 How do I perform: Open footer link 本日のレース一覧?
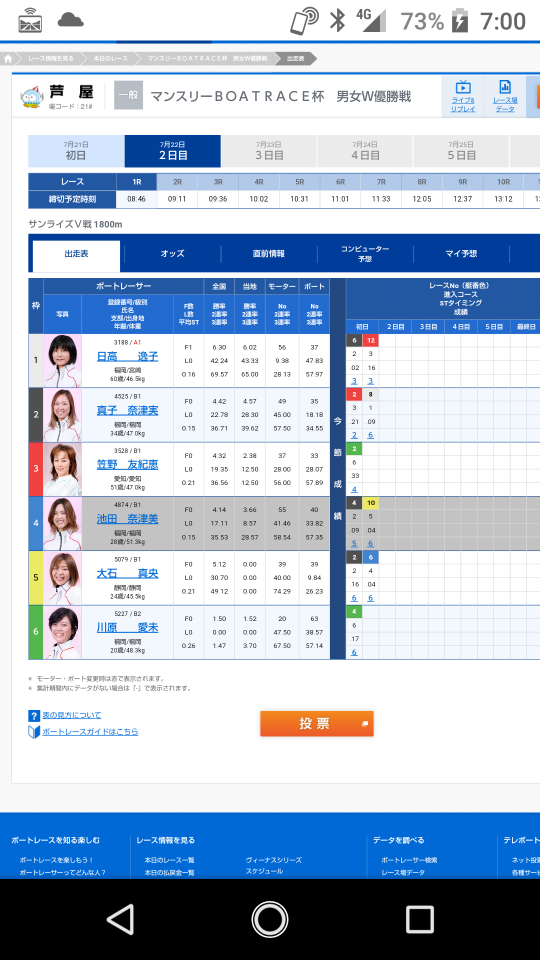[170, 860]
